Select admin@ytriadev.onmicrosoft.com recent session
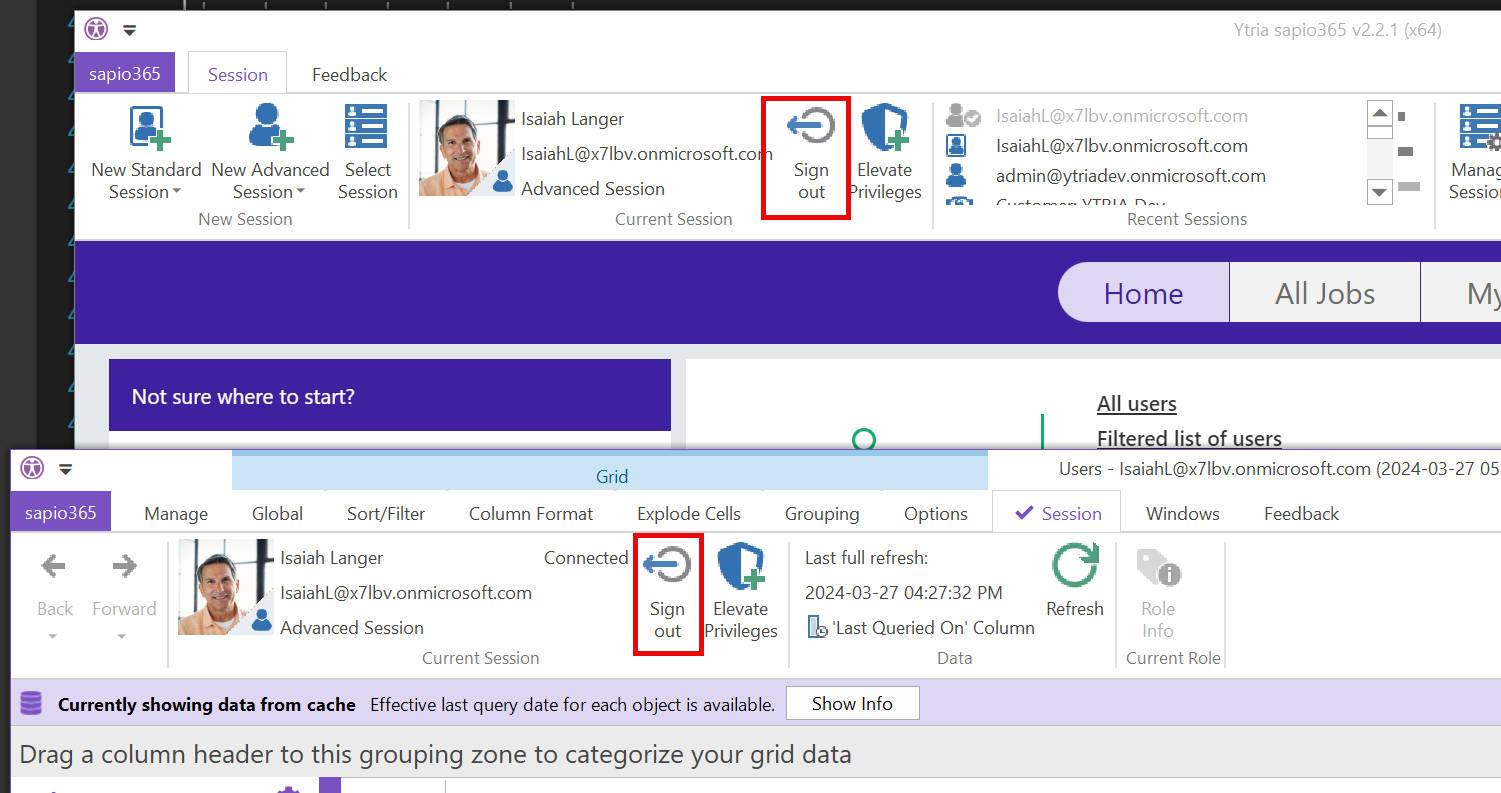 point(1130,176)
